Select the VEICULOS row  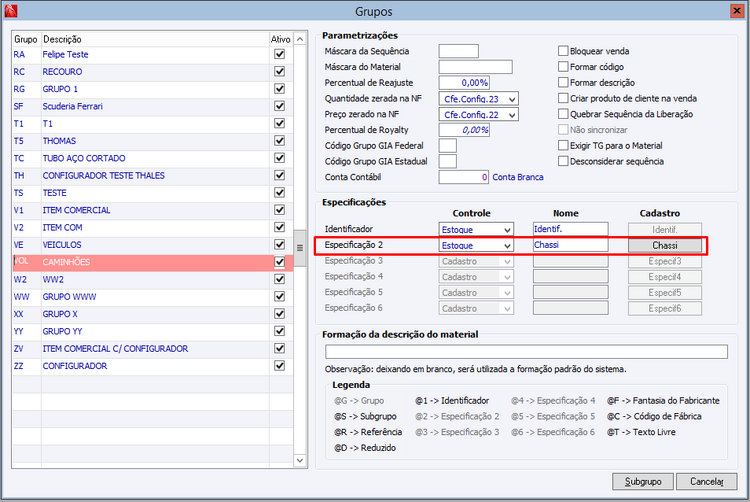tap(153, 245)
